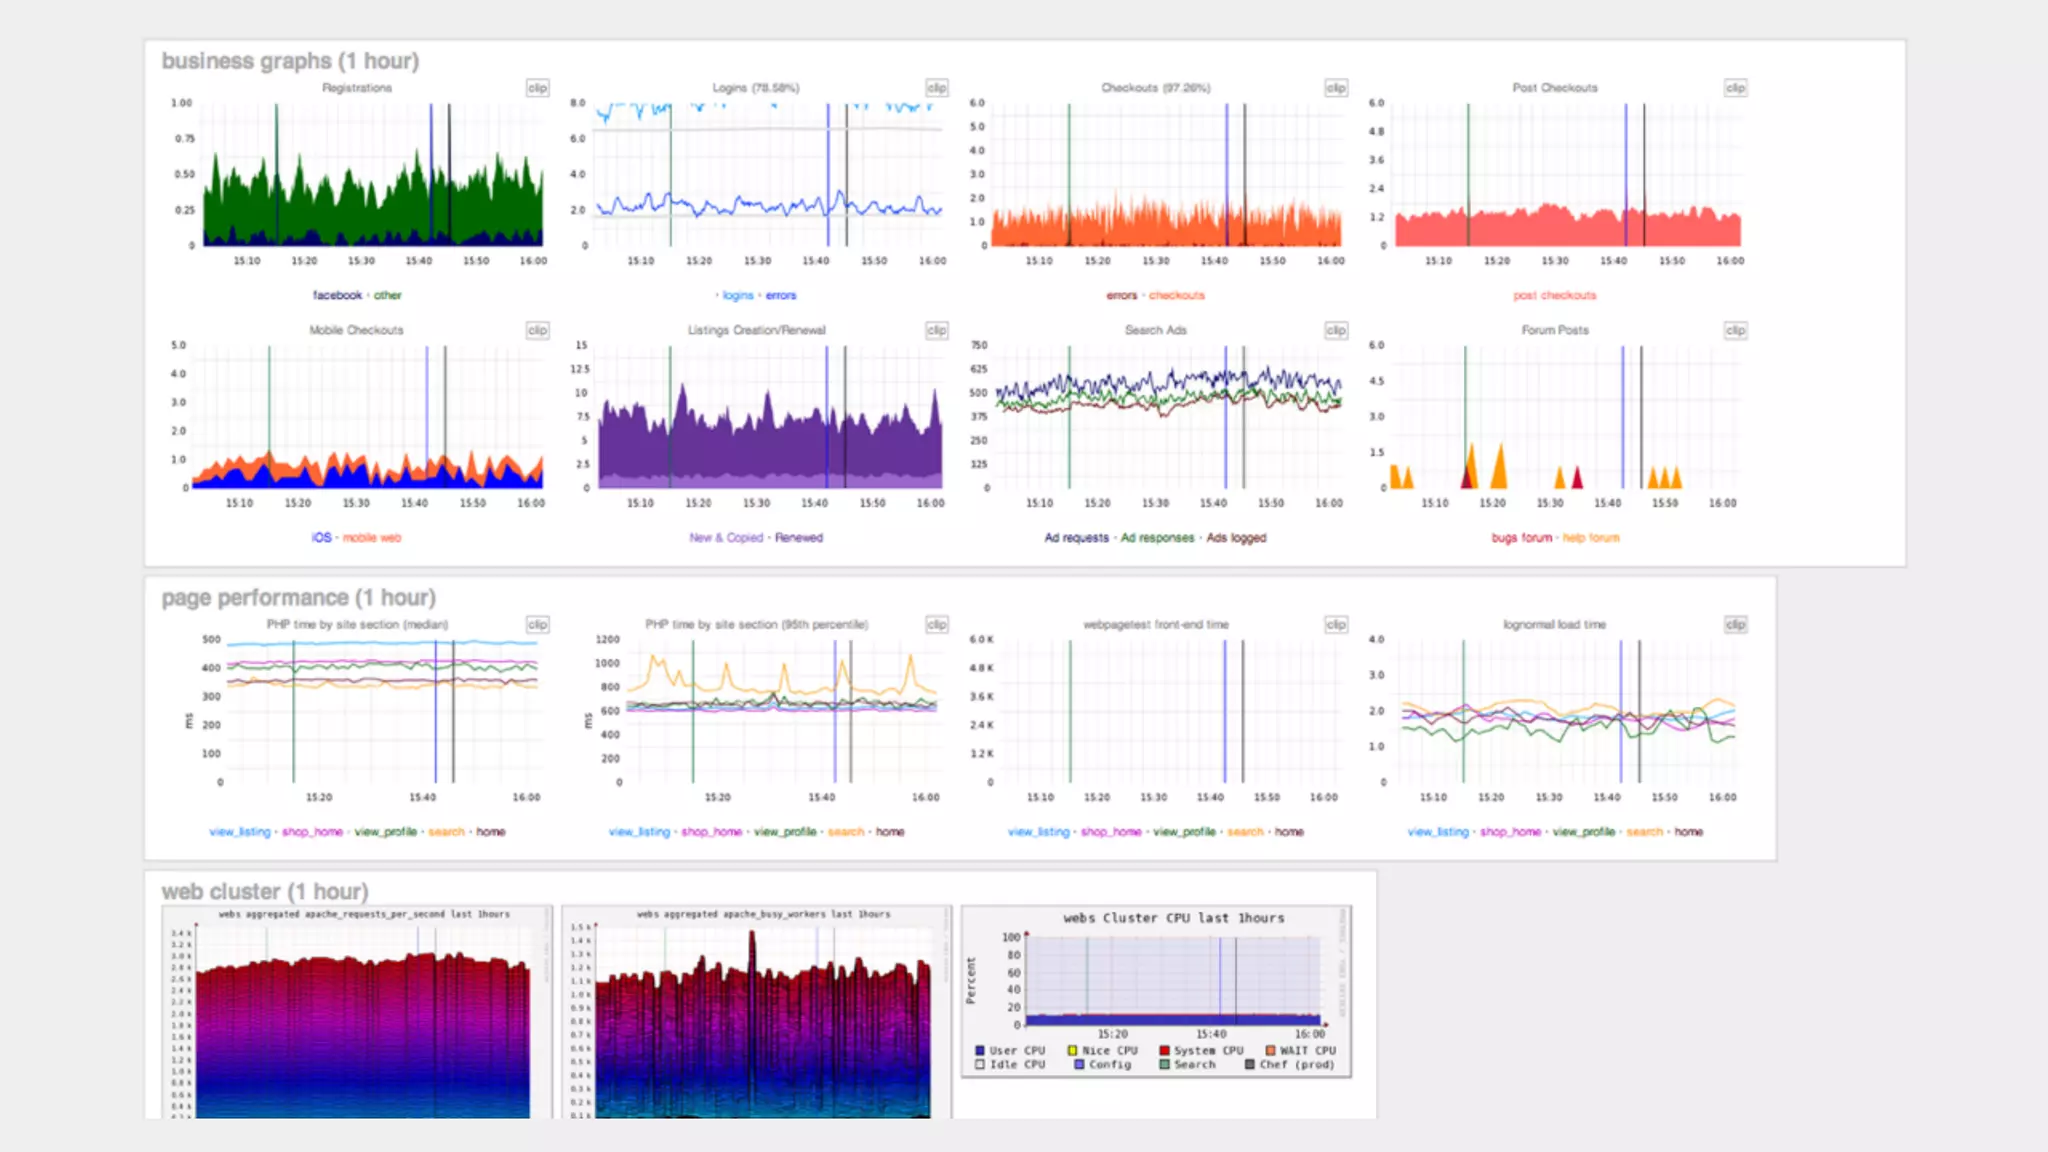Click clip button on Registrations graph
Image resolution: width=2048 pixels, height=1152 pixels.
(x=537, y=88)
